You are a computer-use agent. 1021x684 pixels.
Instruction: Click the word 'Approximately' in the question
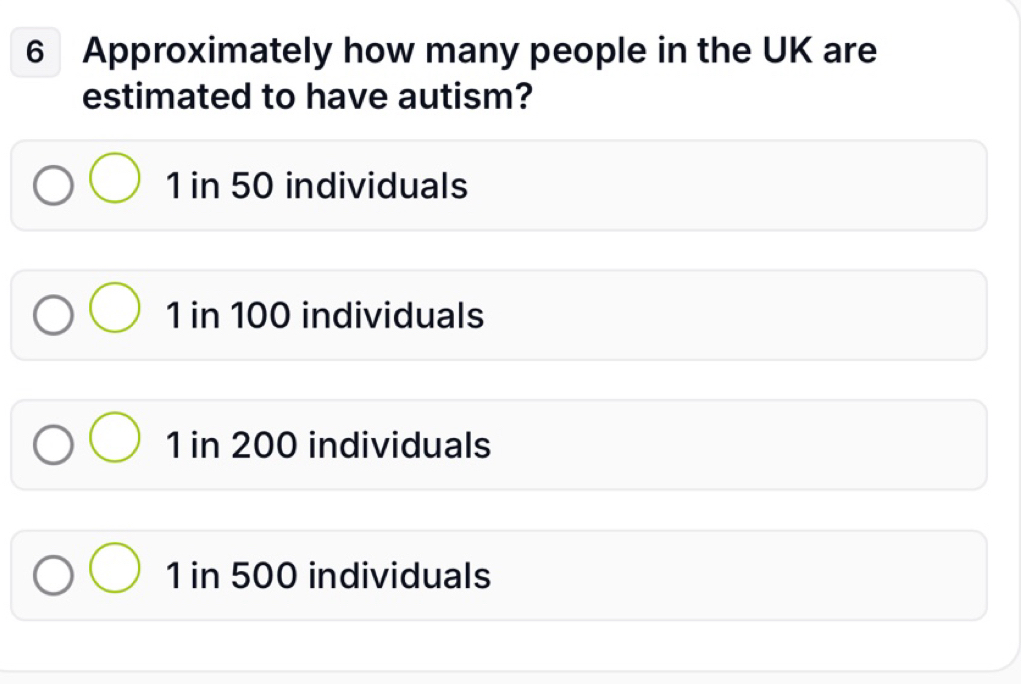pyautogui.click(x=208, y=51)
